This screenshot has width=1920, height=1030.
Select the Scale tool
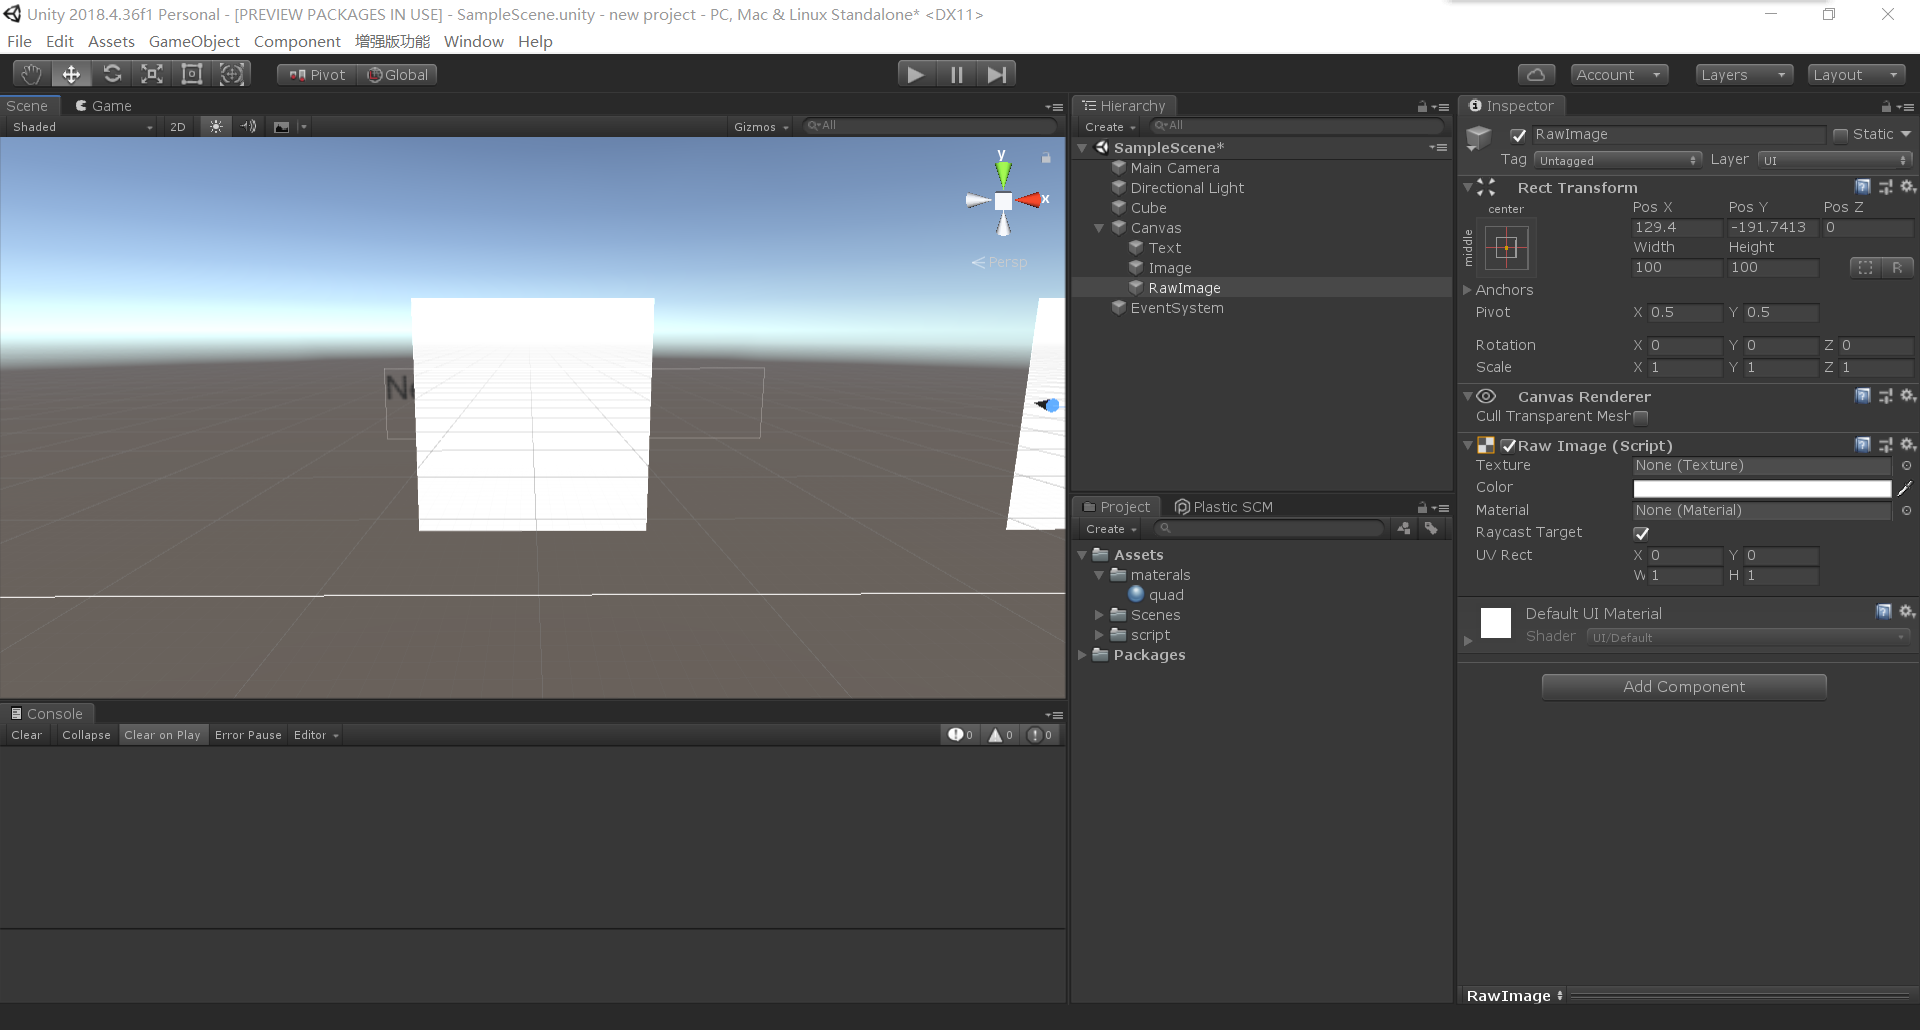click(x=152, y=74)
